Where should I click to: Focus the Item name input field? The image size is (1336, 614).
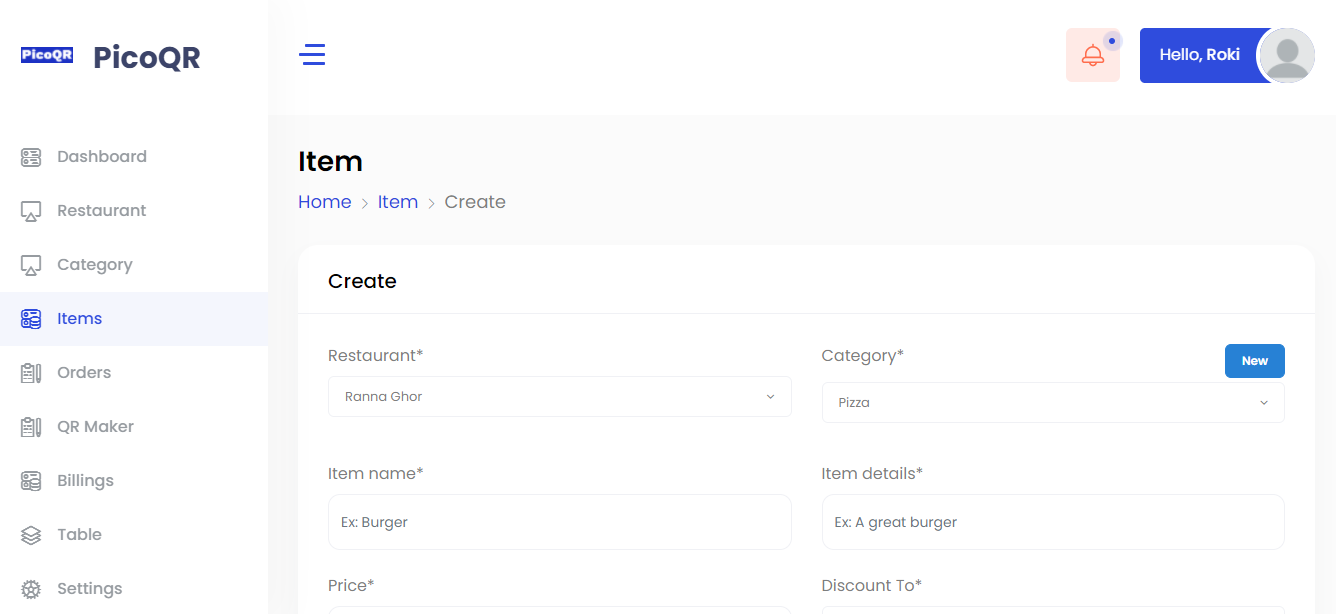[559, 522]
